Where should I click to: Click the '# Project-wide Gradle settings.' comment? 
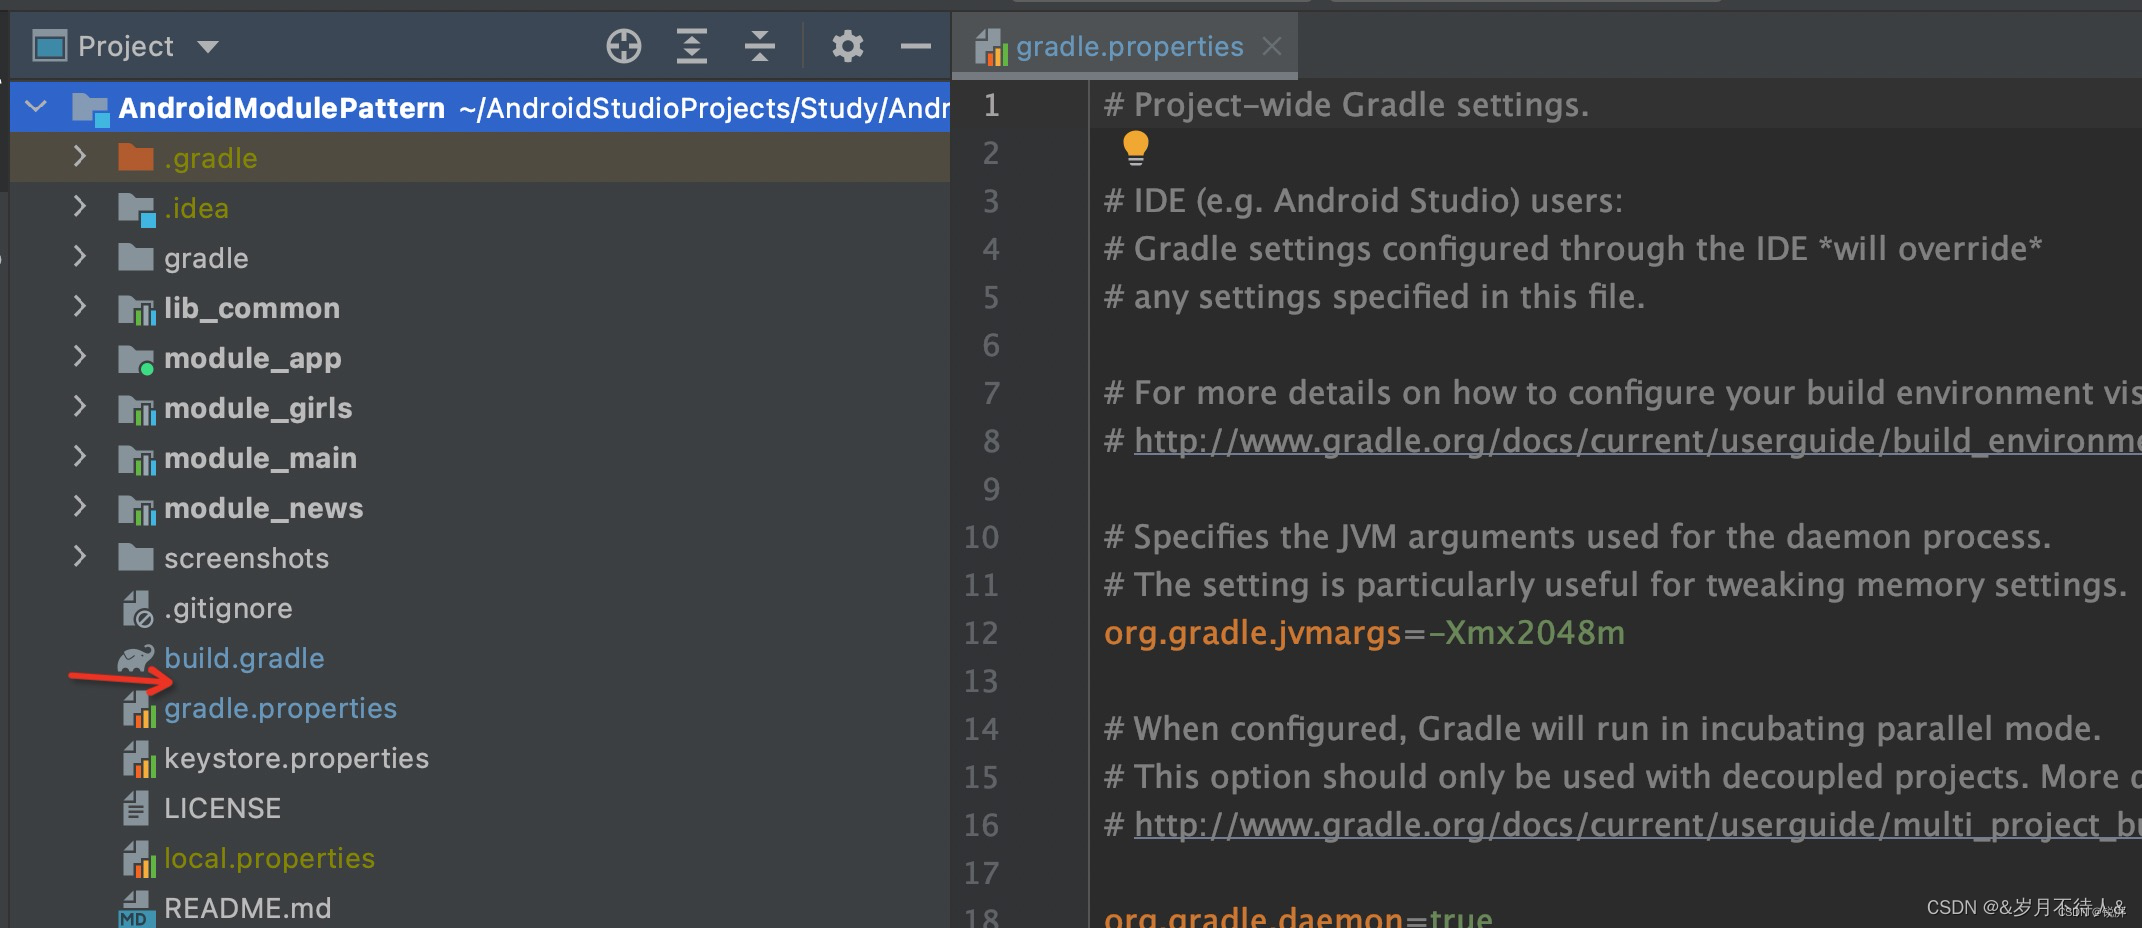pyautogui.click(x=1346, y=105)
